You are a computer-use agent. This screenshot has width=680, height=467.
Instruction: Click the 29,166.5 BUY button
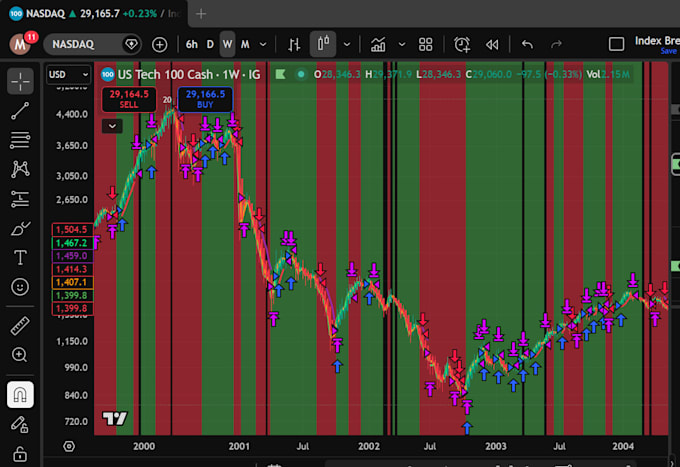pos(205,99)
